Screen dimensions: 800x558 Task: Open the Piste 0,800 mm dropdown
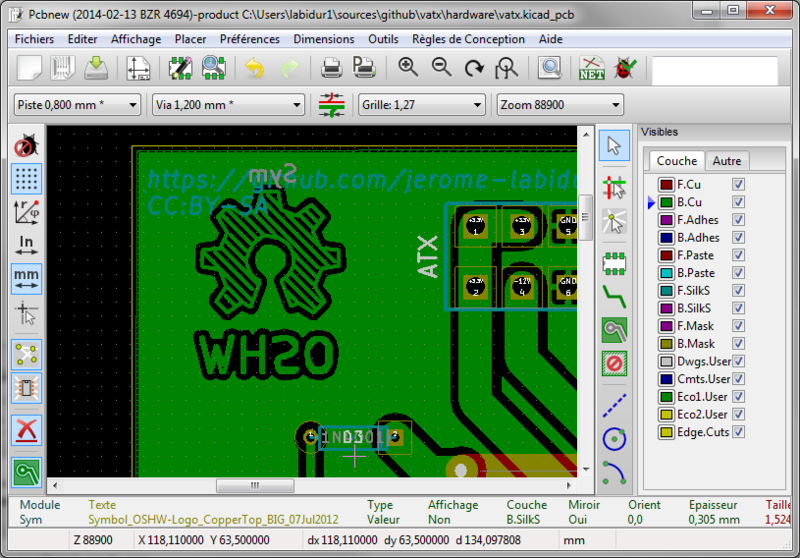tap(77, 105)
